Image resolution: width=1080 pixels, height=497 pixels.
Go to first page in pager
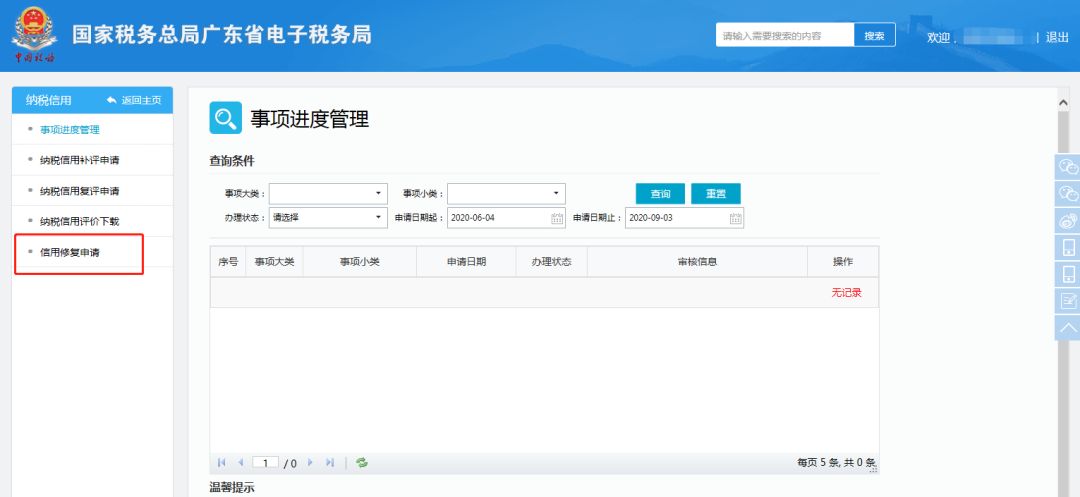pyautogui.click(x=221, y=463)
